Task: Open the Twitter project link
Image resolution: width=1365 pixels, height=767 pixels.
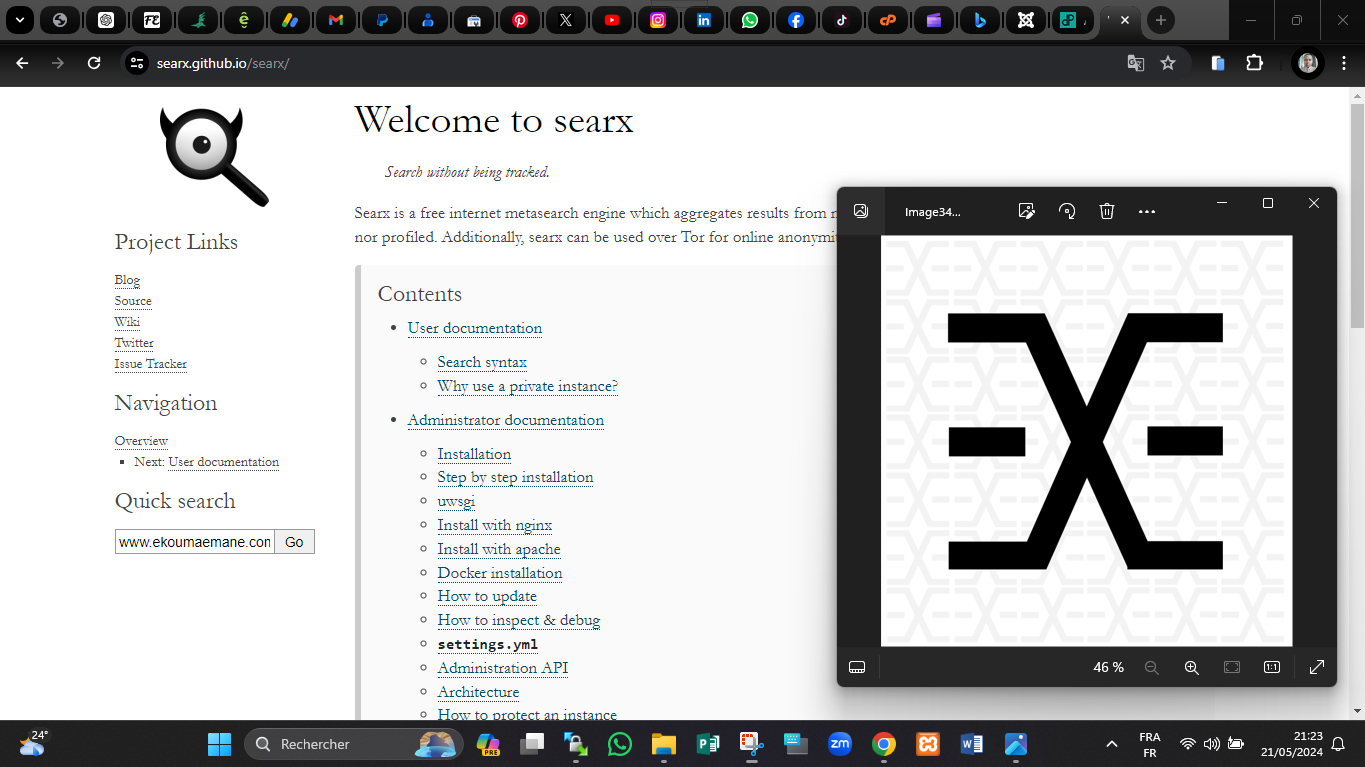Action: tap(134, 343)
